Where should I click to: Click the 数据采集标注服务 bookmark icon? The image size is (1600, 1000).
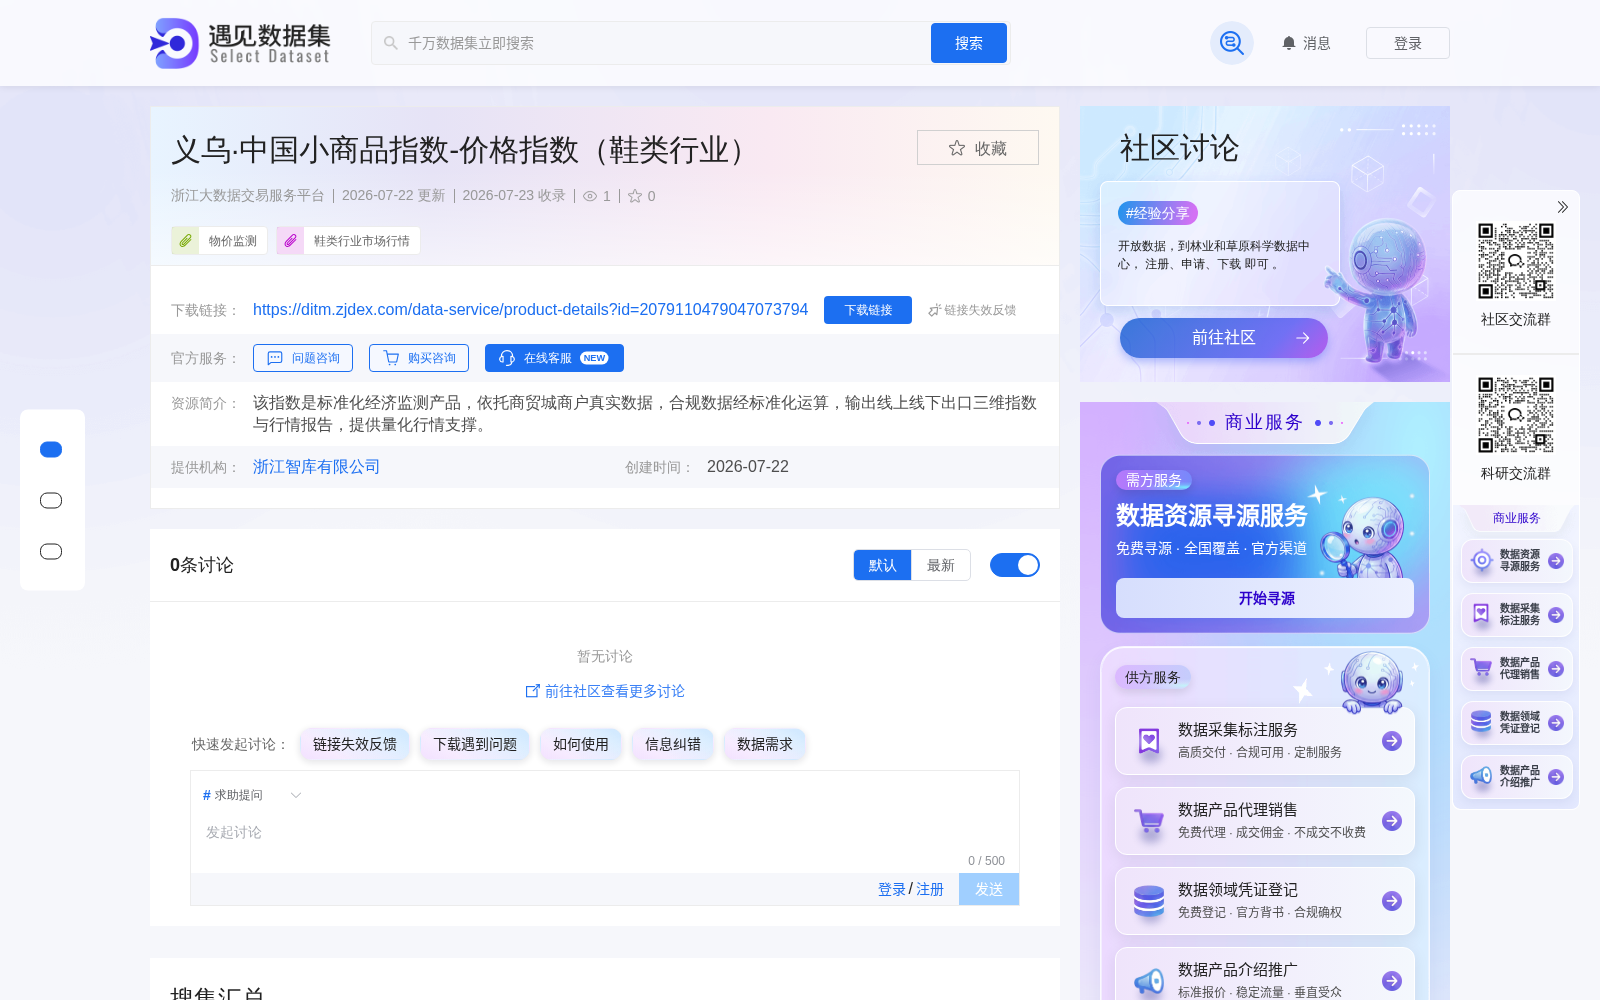pos(1149,741)
